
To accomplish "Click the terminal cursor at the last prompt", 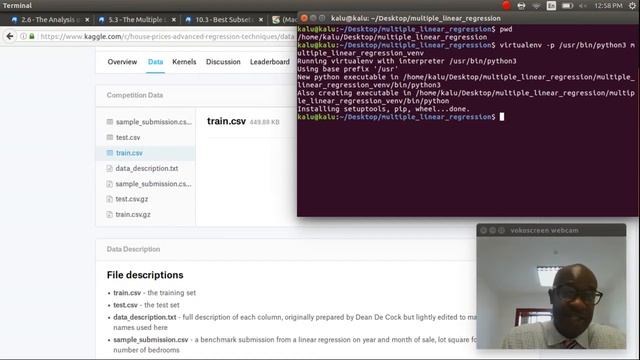I will (x=502, y=117).
